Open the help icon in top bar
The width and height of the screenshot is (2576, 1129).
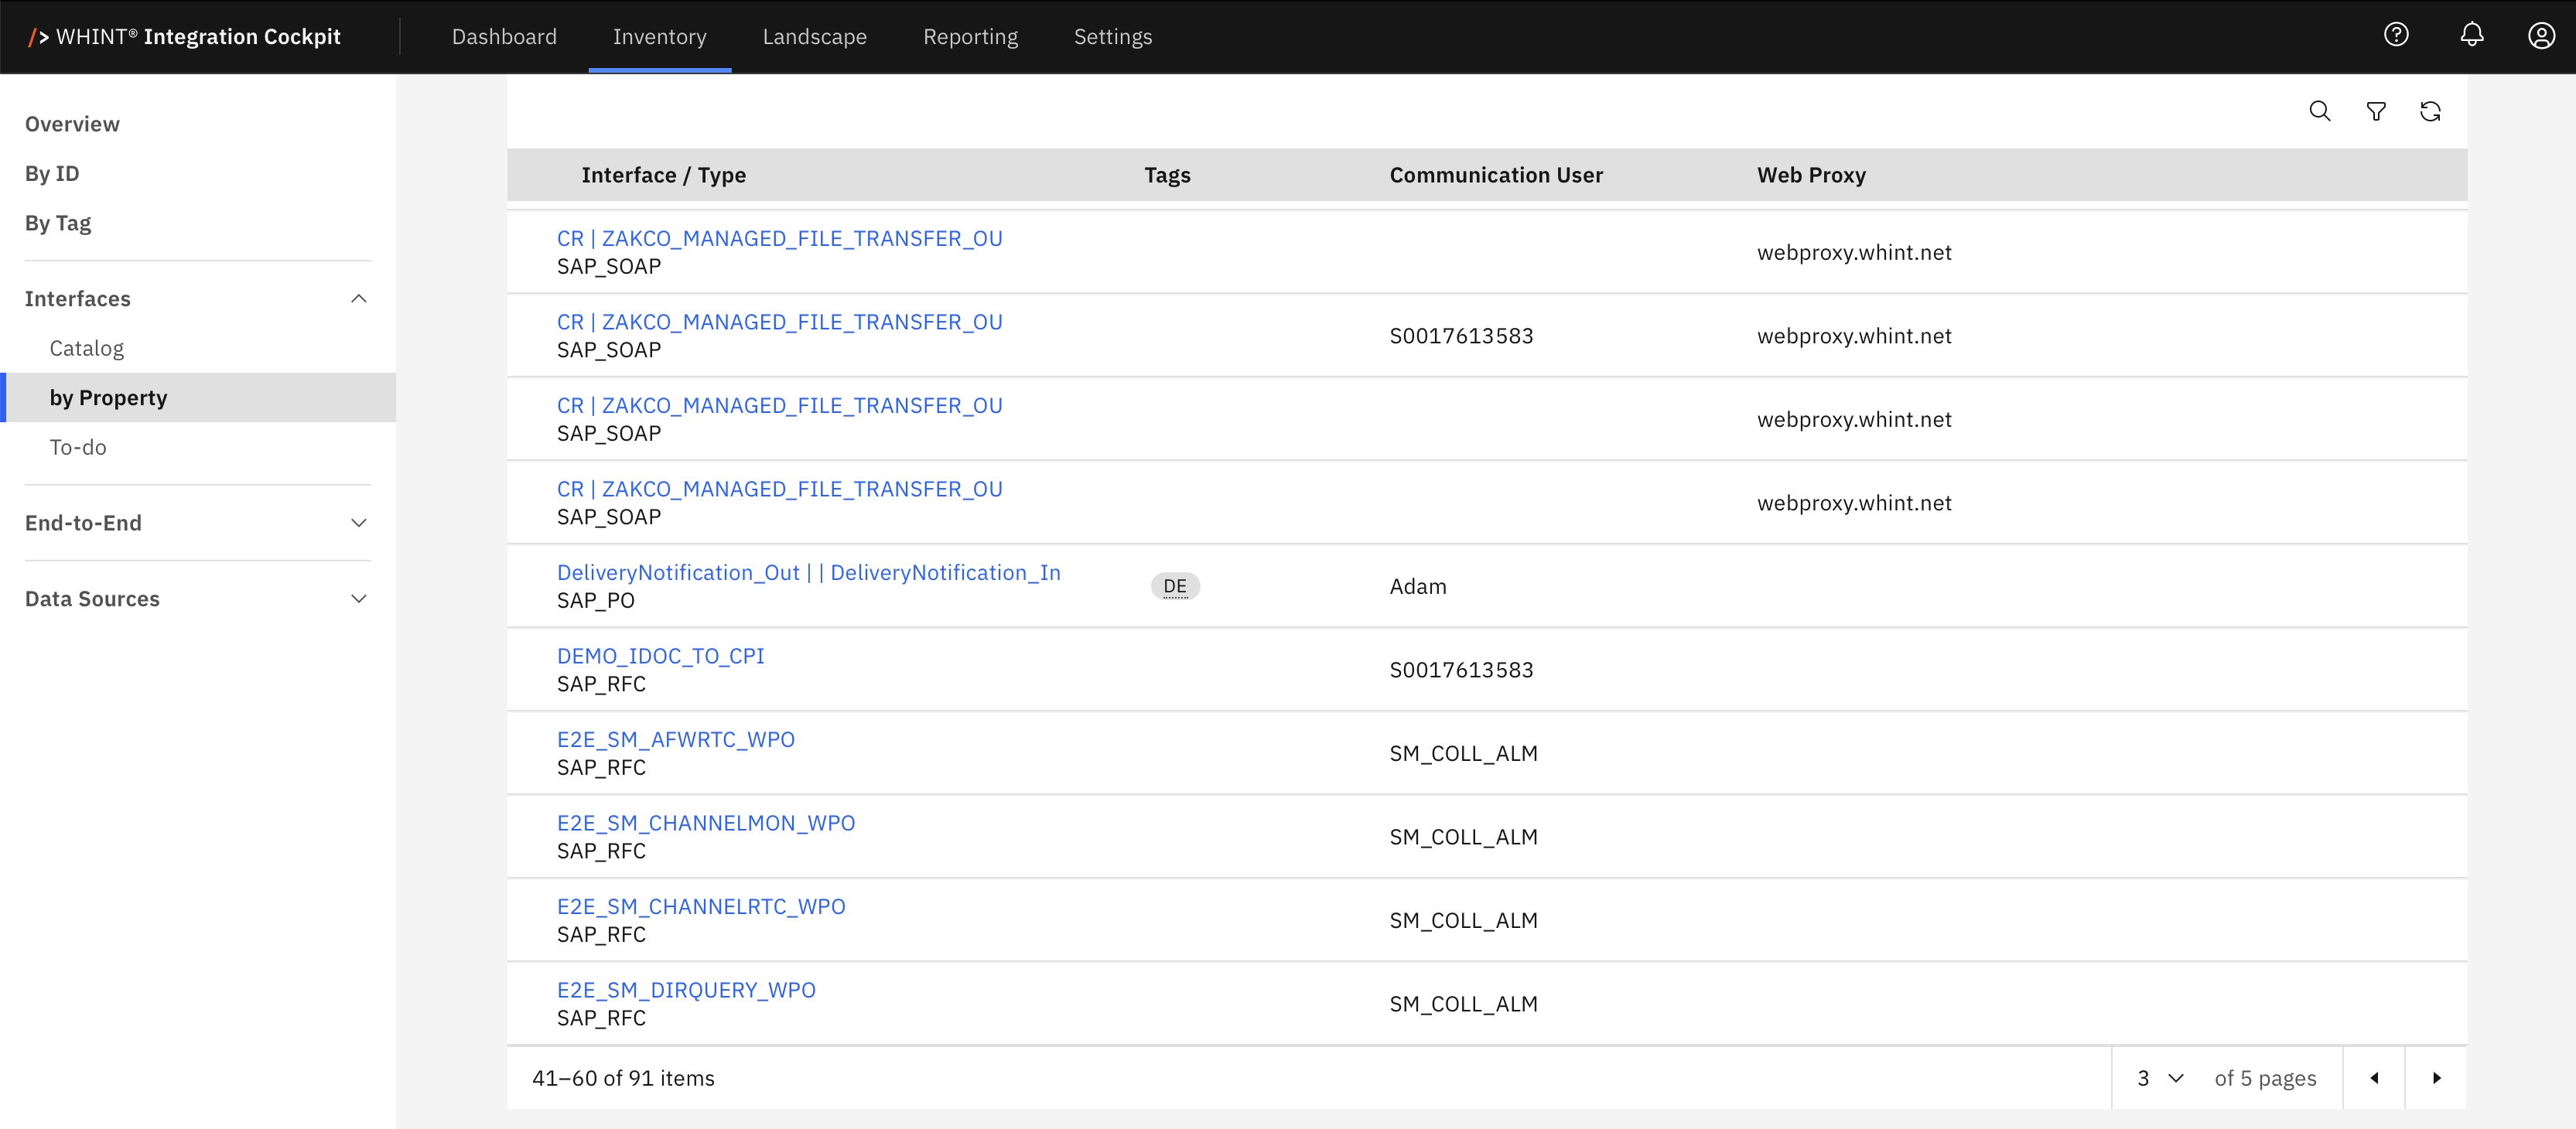(2396, 36)
